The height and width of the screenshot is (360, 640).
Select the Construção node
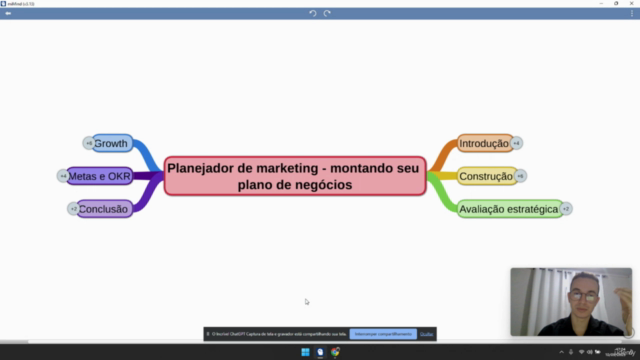pyautogui.click(x=487, y=176)
